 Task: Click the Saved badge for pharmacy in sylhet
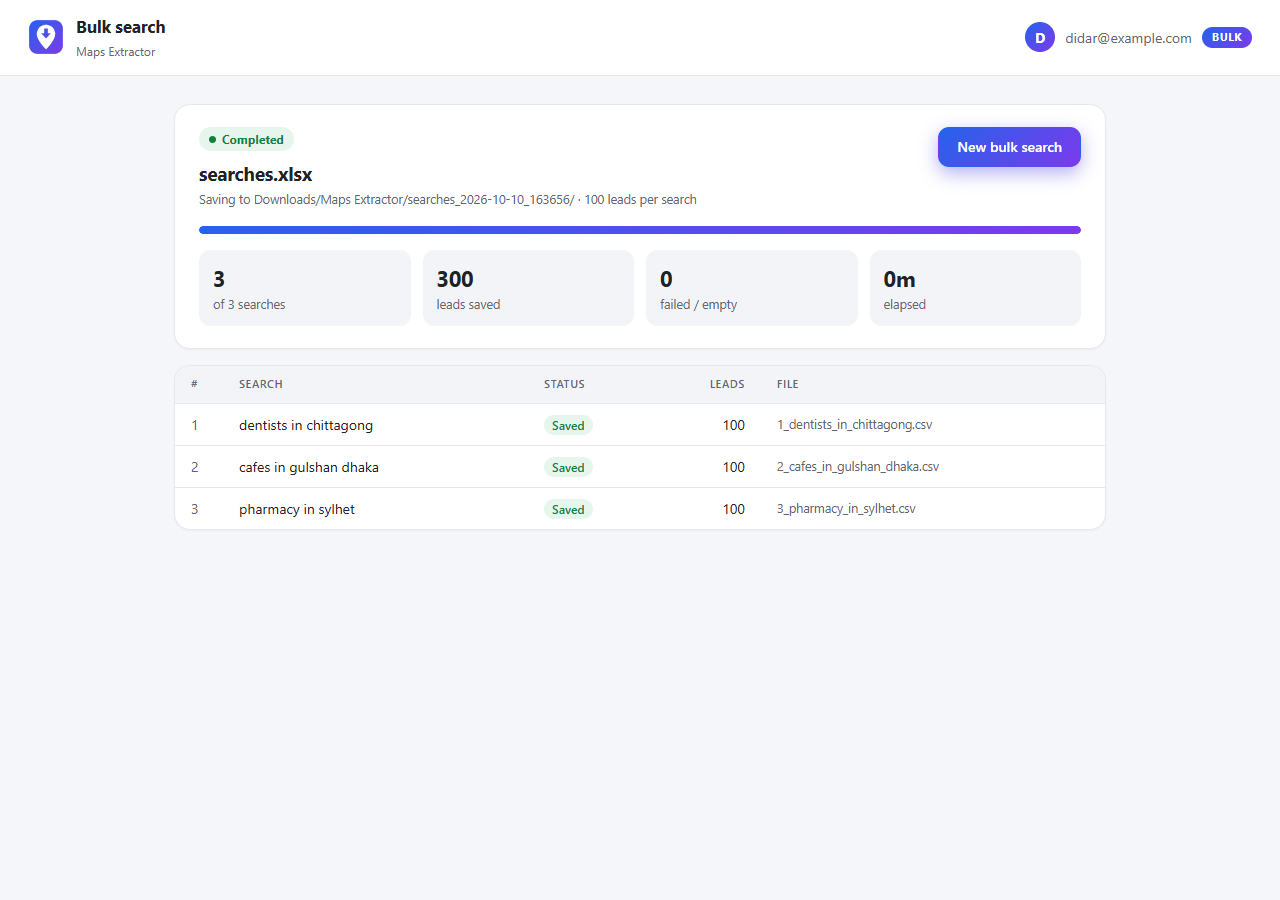point(568,509)
